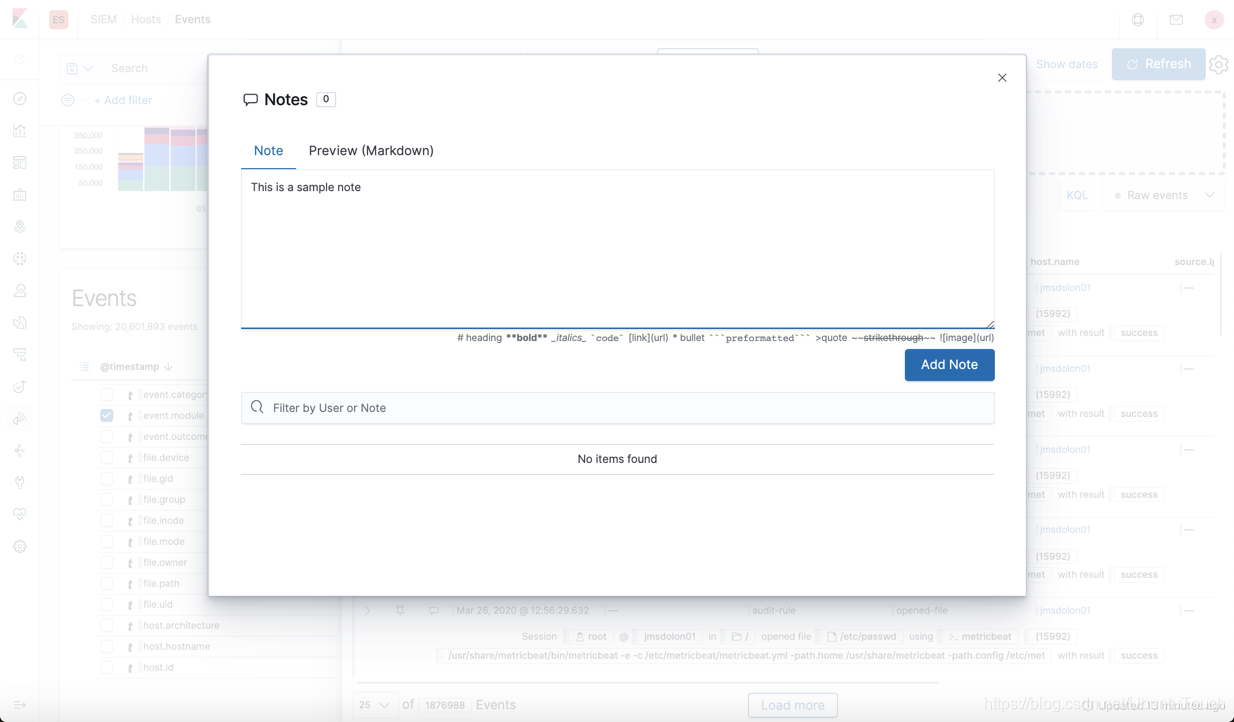Screen dimensions: 1234x722
Task: Toggle the file.group field checkbox
Action: [x=106, y=500]
